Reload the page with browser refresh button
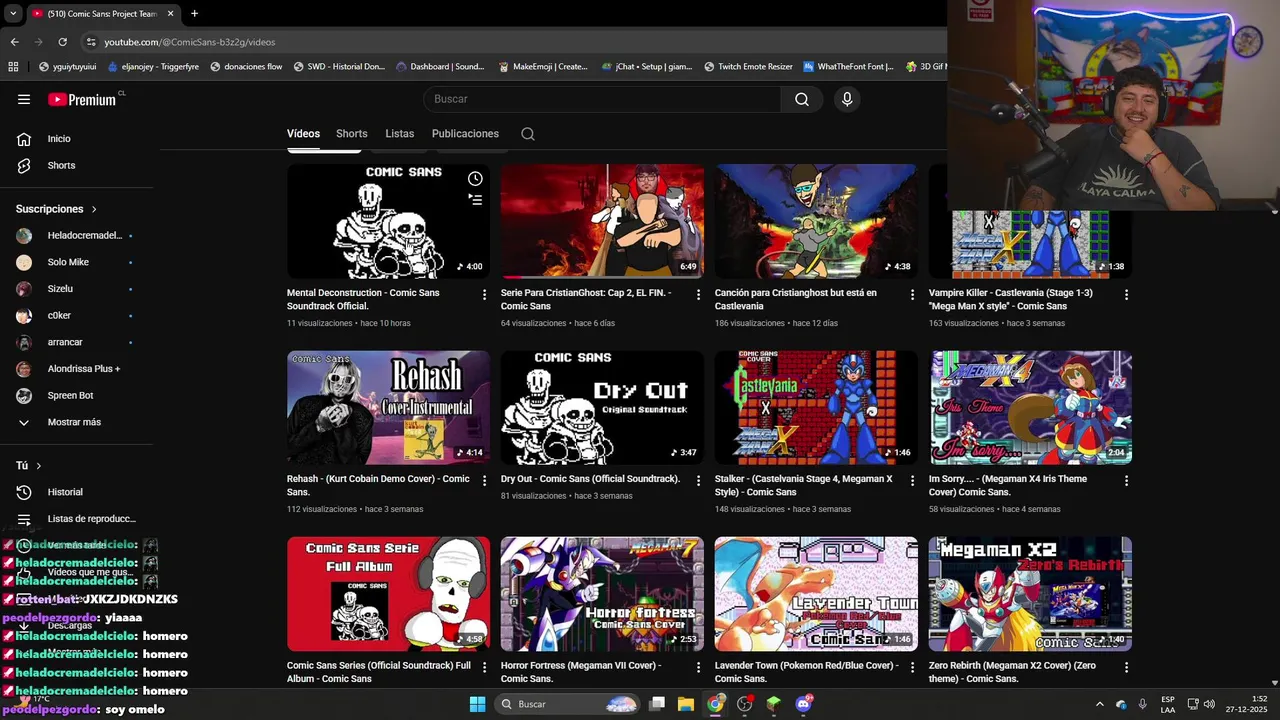Image resolution: width=1280 pixels, height=720 pixels. (x=62, y=42)
